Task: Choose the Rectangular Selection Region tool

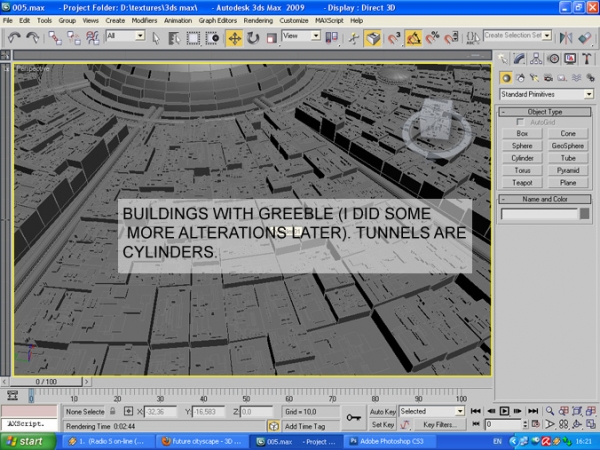Action: [x=193, y=38]
